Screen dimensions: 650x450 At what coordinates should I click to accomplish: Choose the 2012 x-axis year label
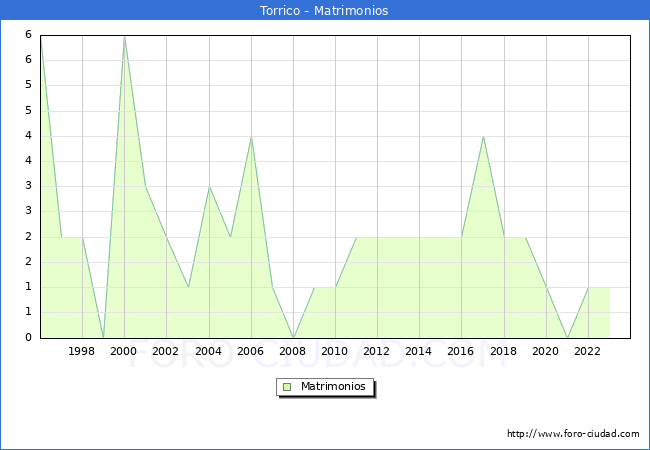pos(377,351)
